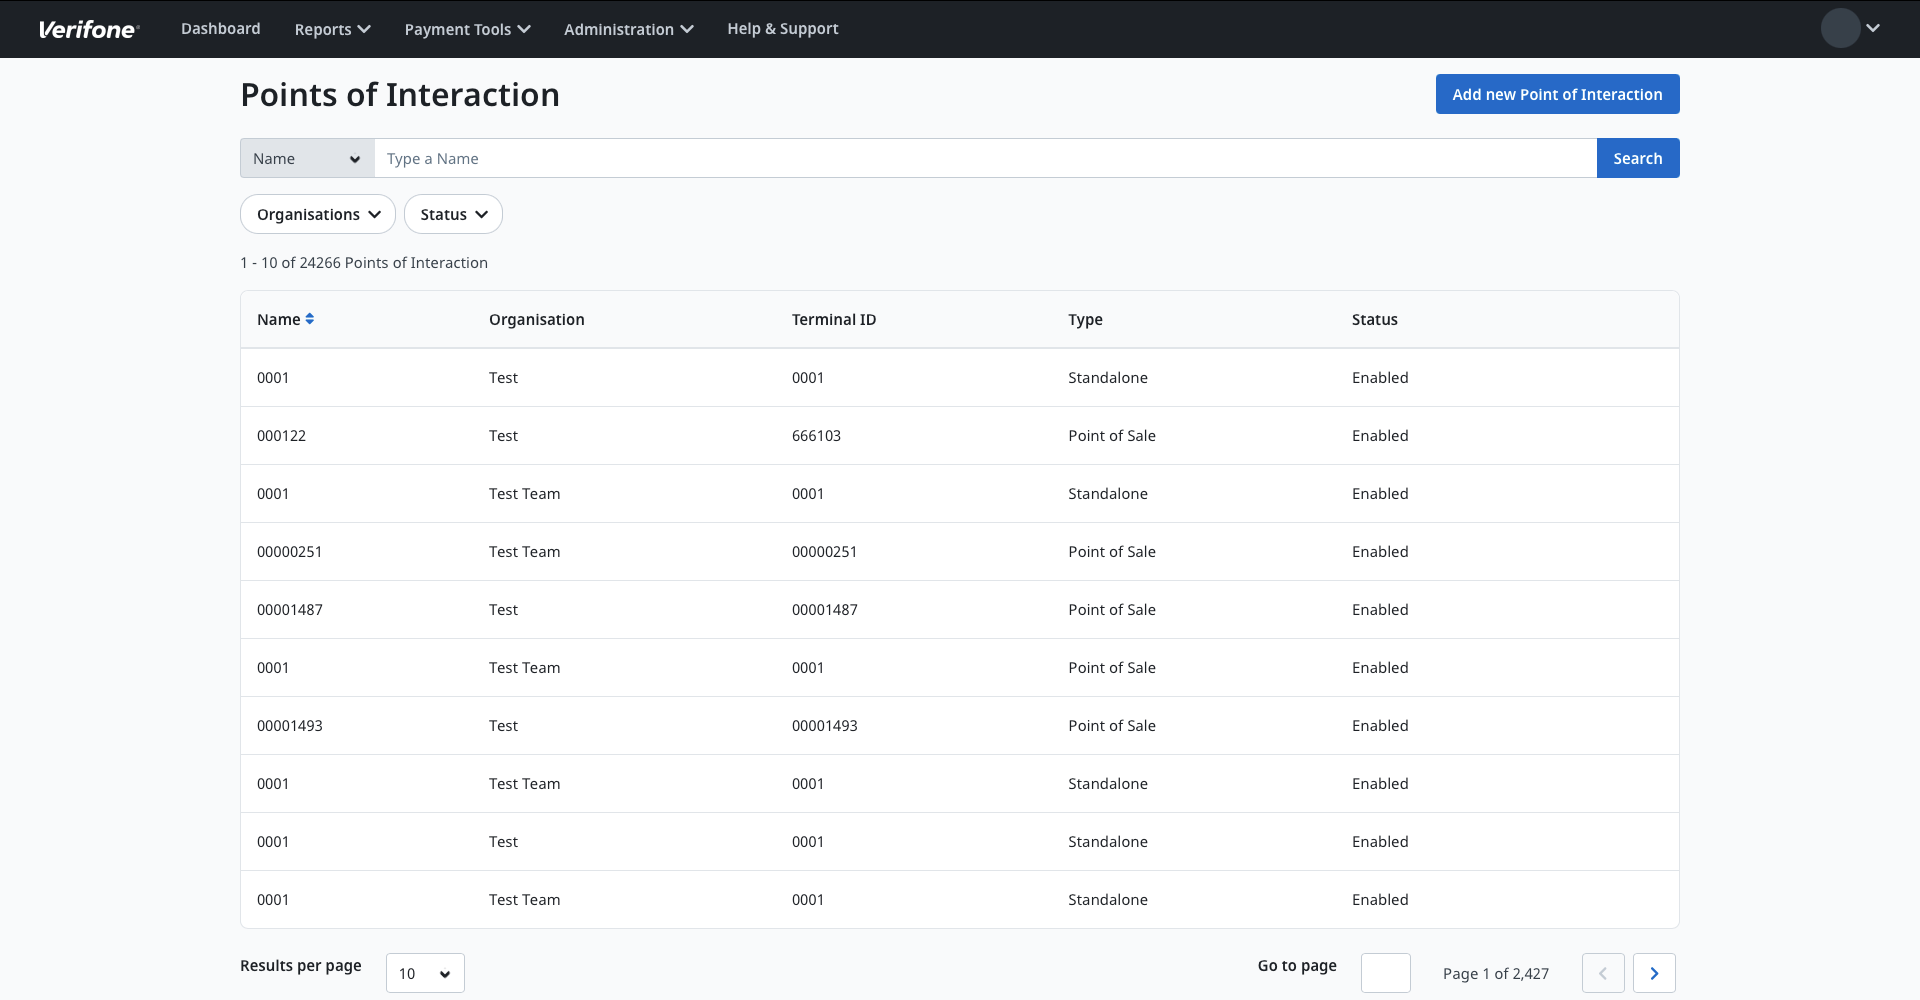Viewport: 1920px width, 1000px height.
Task: Open row named 00000251
Action: click(960, 552)
